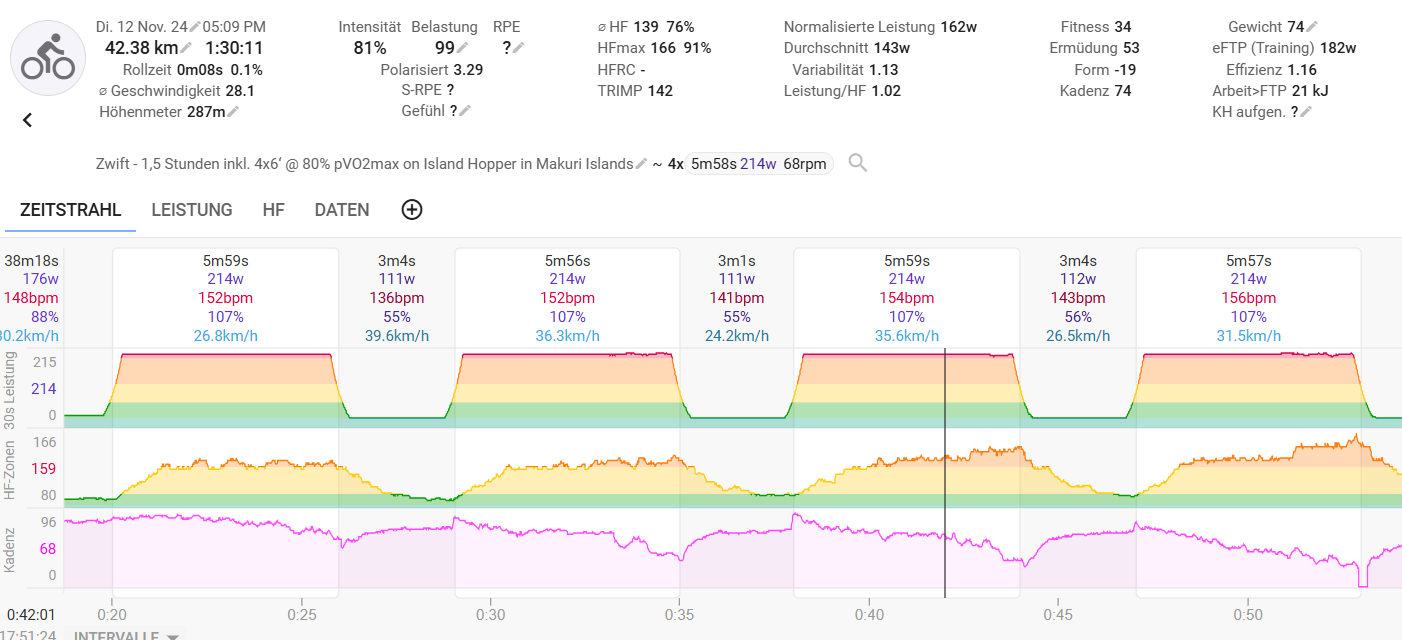Select the first 5m59s 152bpm interval block
This screenshot has height=640, width=1402.
225,298
